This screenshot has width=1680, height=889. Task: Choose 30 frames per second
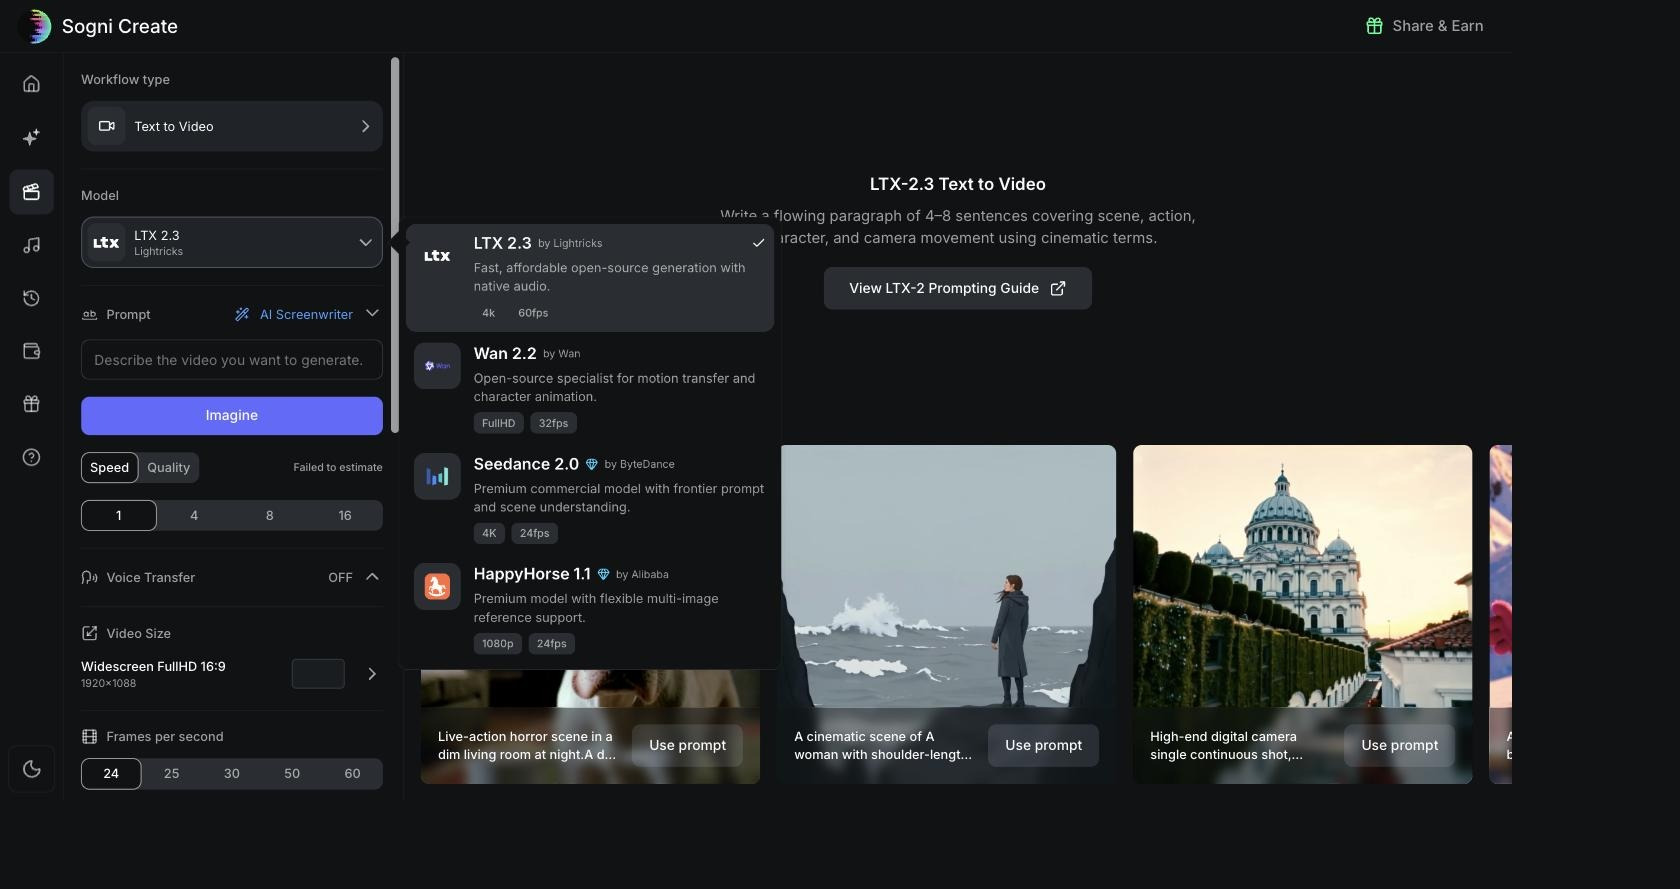coord(232,773)
